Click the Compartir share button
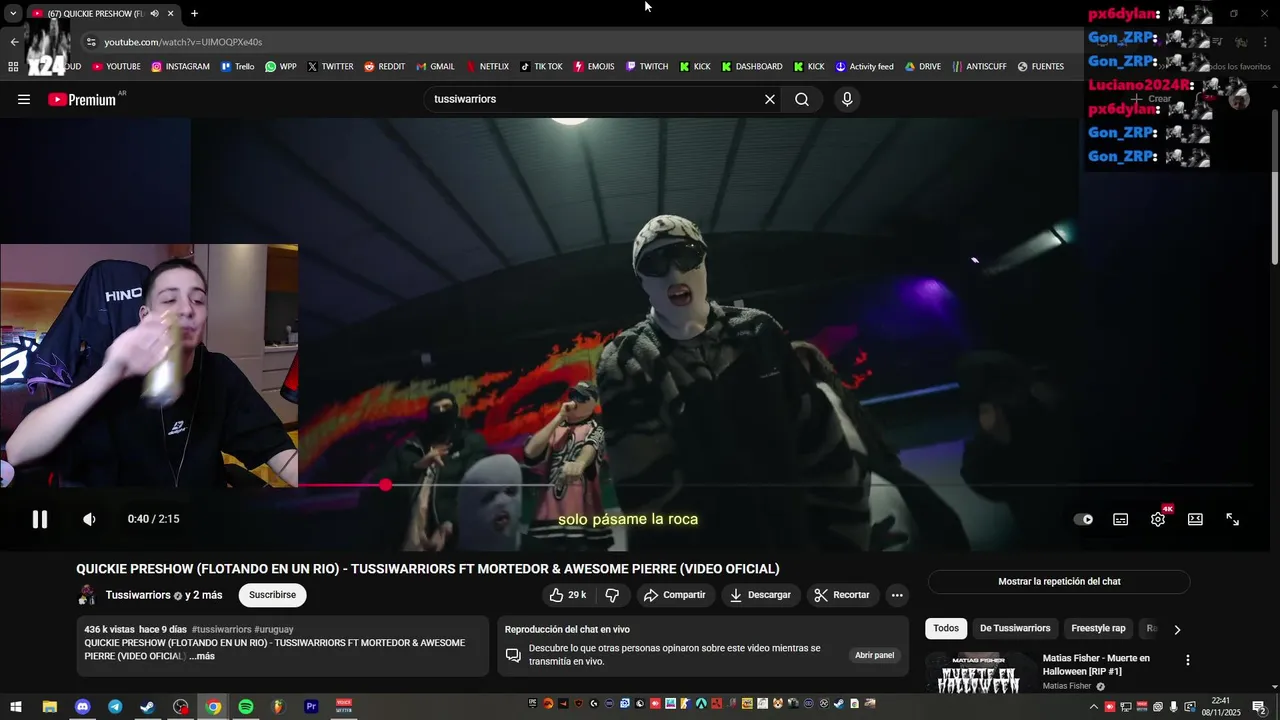Screen dimensions: 1280x720 675,595
